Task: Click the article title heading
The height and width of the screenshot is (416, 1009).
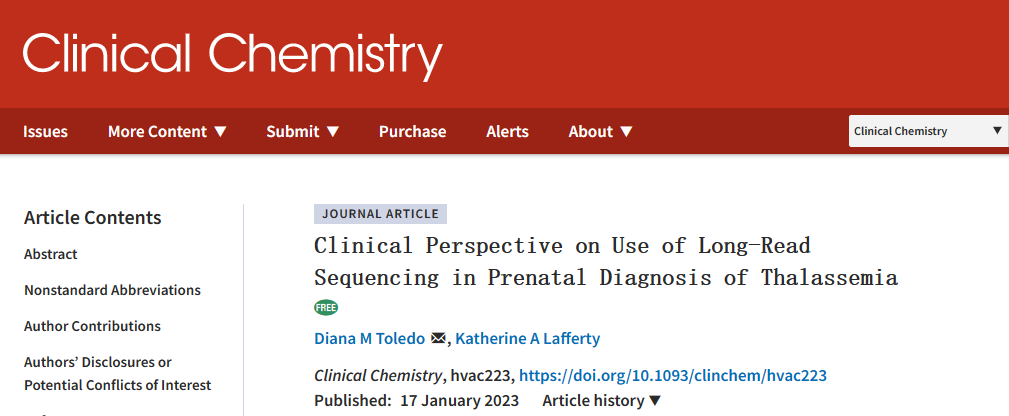Action: (x=605, y=261)
